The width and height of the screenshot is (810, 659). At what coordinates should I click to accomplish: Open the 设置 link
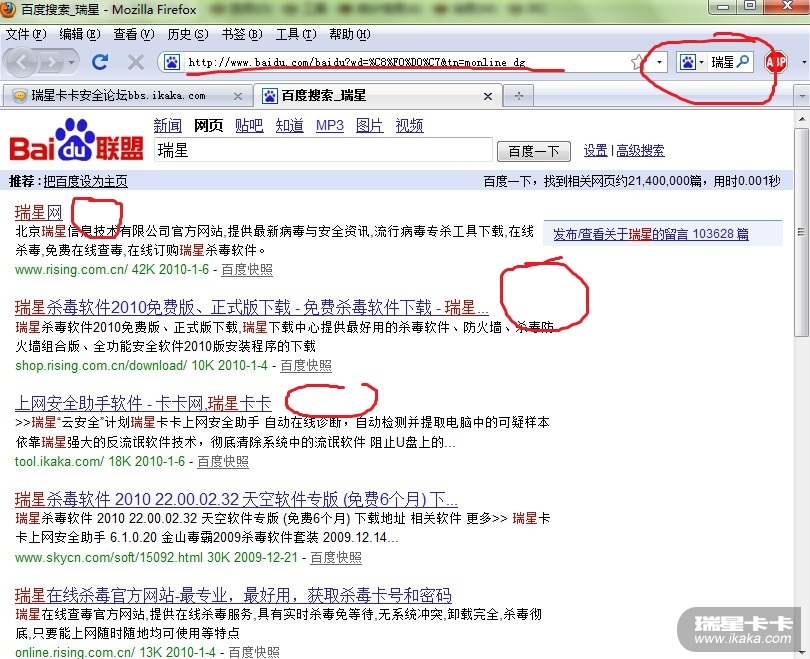click(x=595, y=150)
